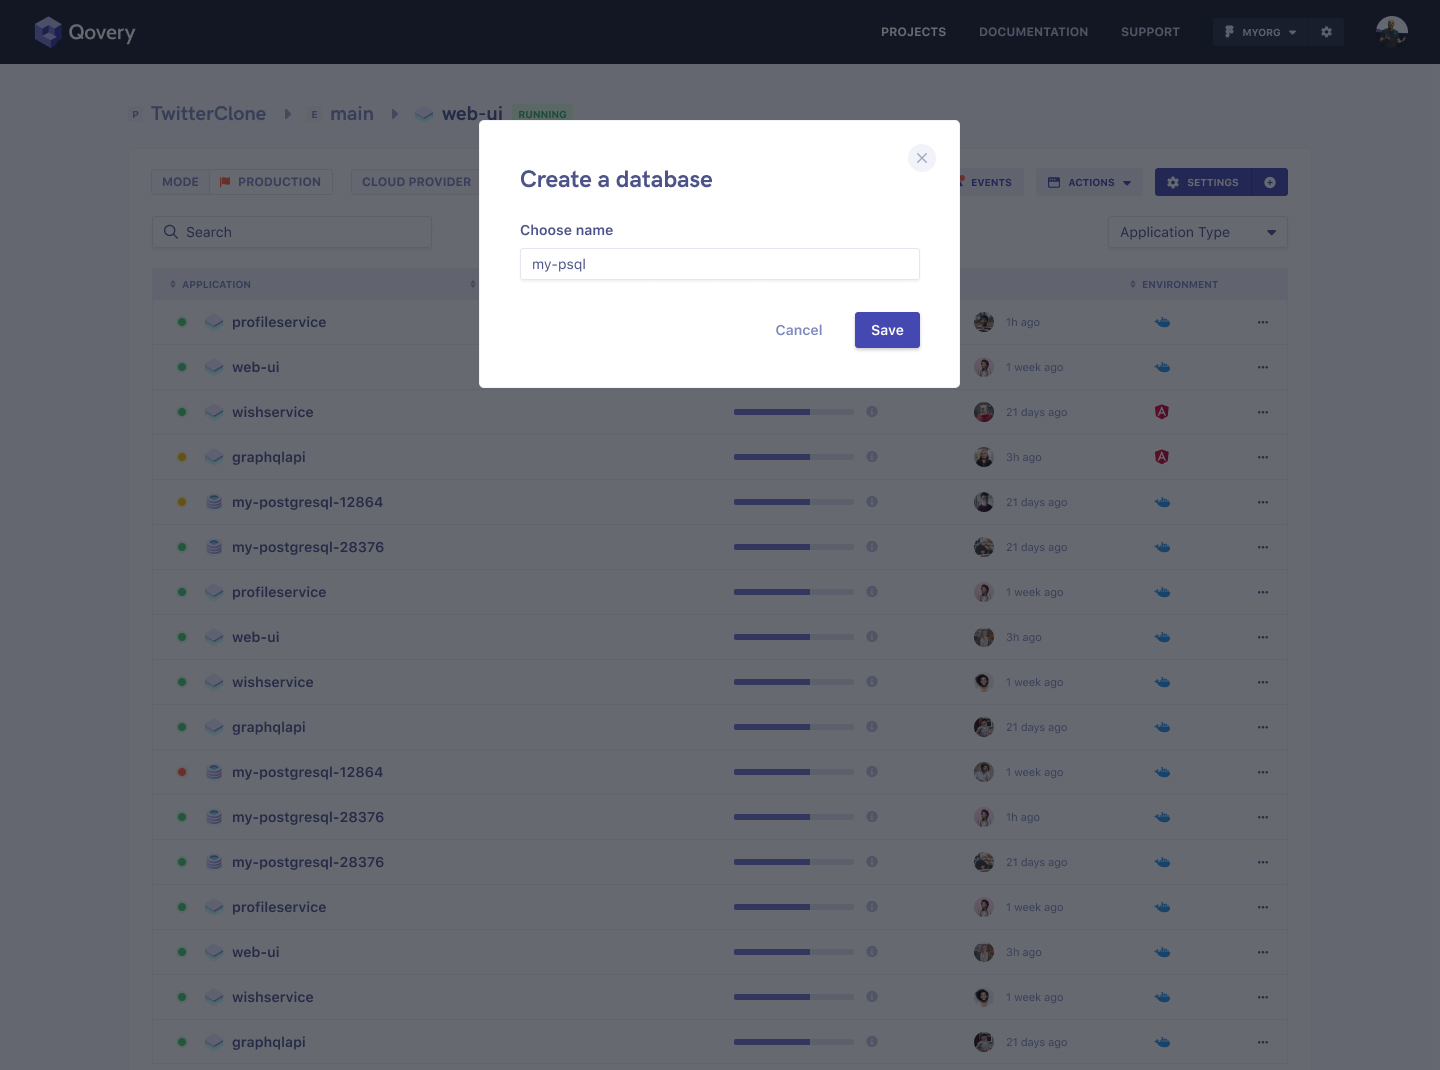Screen dimensions: 1440x1070
Task: Open organization settings gear in top bar
Action: point(1326,32)
